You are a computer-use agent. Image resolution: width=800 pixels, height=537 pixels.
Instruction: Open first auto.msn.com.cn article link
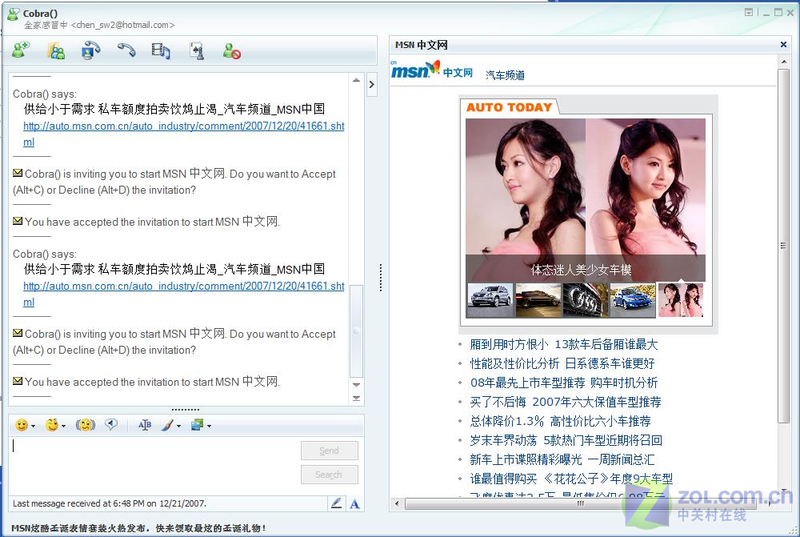pos(184,134)
